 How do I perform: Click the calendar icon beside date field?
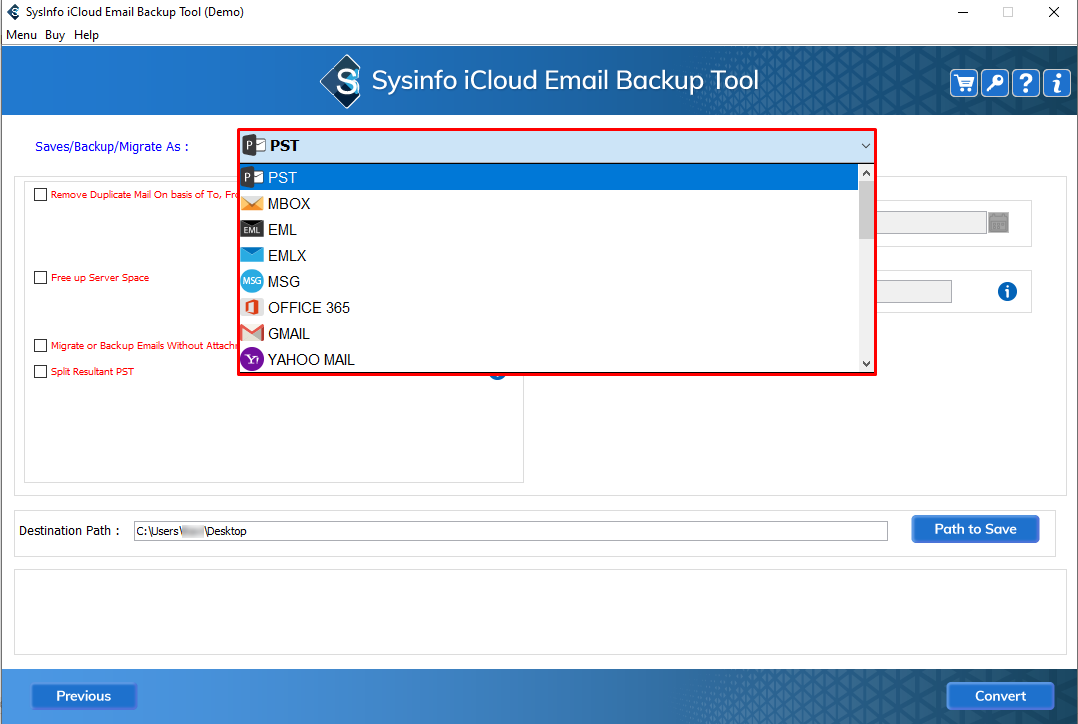coord(998,223)
